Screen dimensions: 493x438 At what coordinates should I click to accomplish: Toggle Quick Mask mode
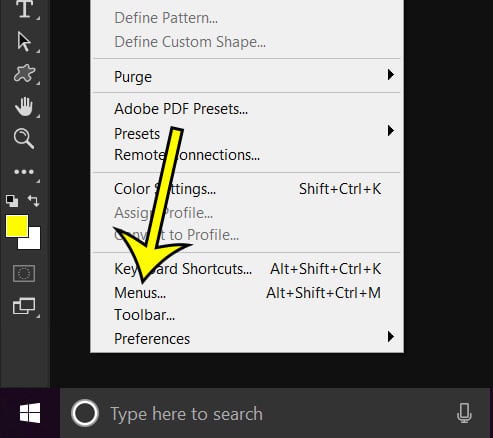click(24, 274)
